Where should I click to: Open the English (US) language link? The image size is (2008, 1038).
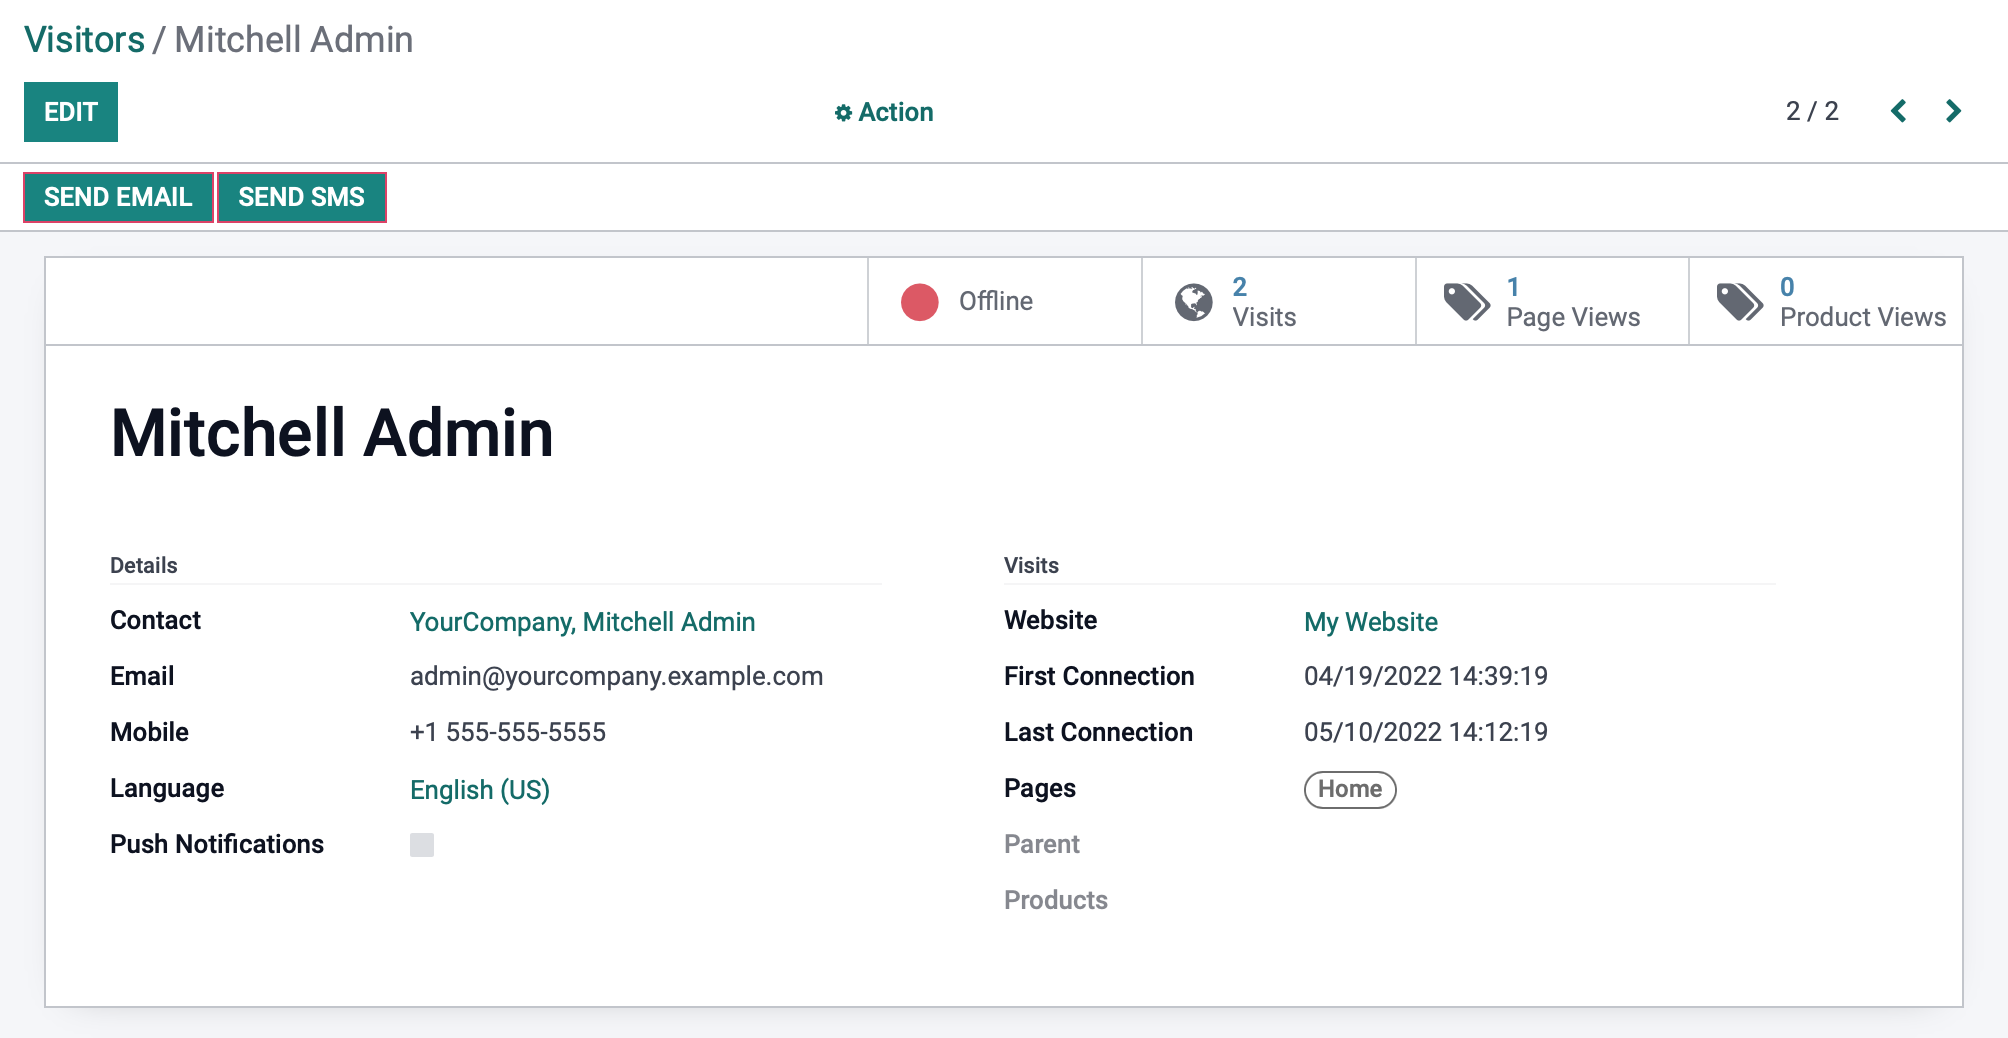pos(480,790)
